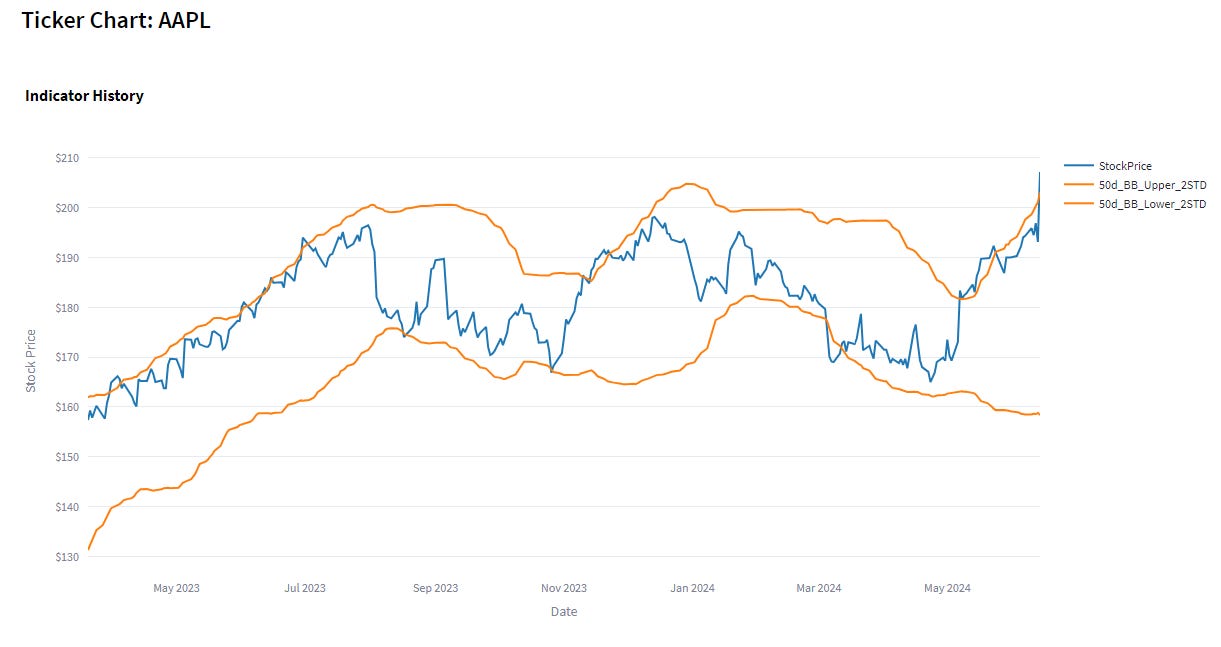Viewport: 1221px width, 647px height.
Task: Click the $160 y-axis label
Action: pyautogui.click(x=68, y=407)
